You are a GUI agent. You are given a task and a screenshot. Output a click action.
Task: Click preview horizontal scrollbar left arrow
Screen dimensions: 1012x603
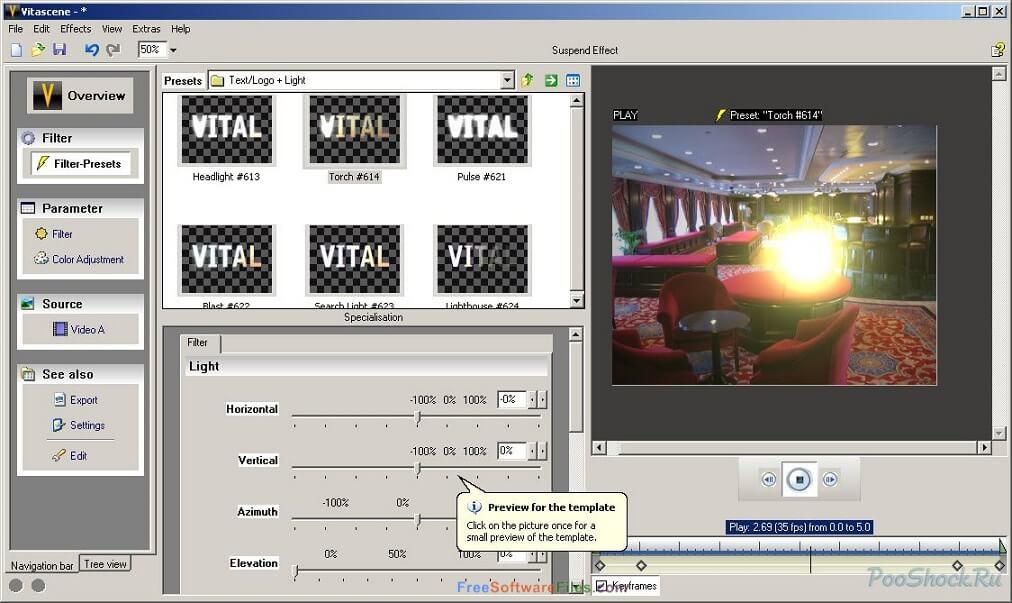click(599, 447)
